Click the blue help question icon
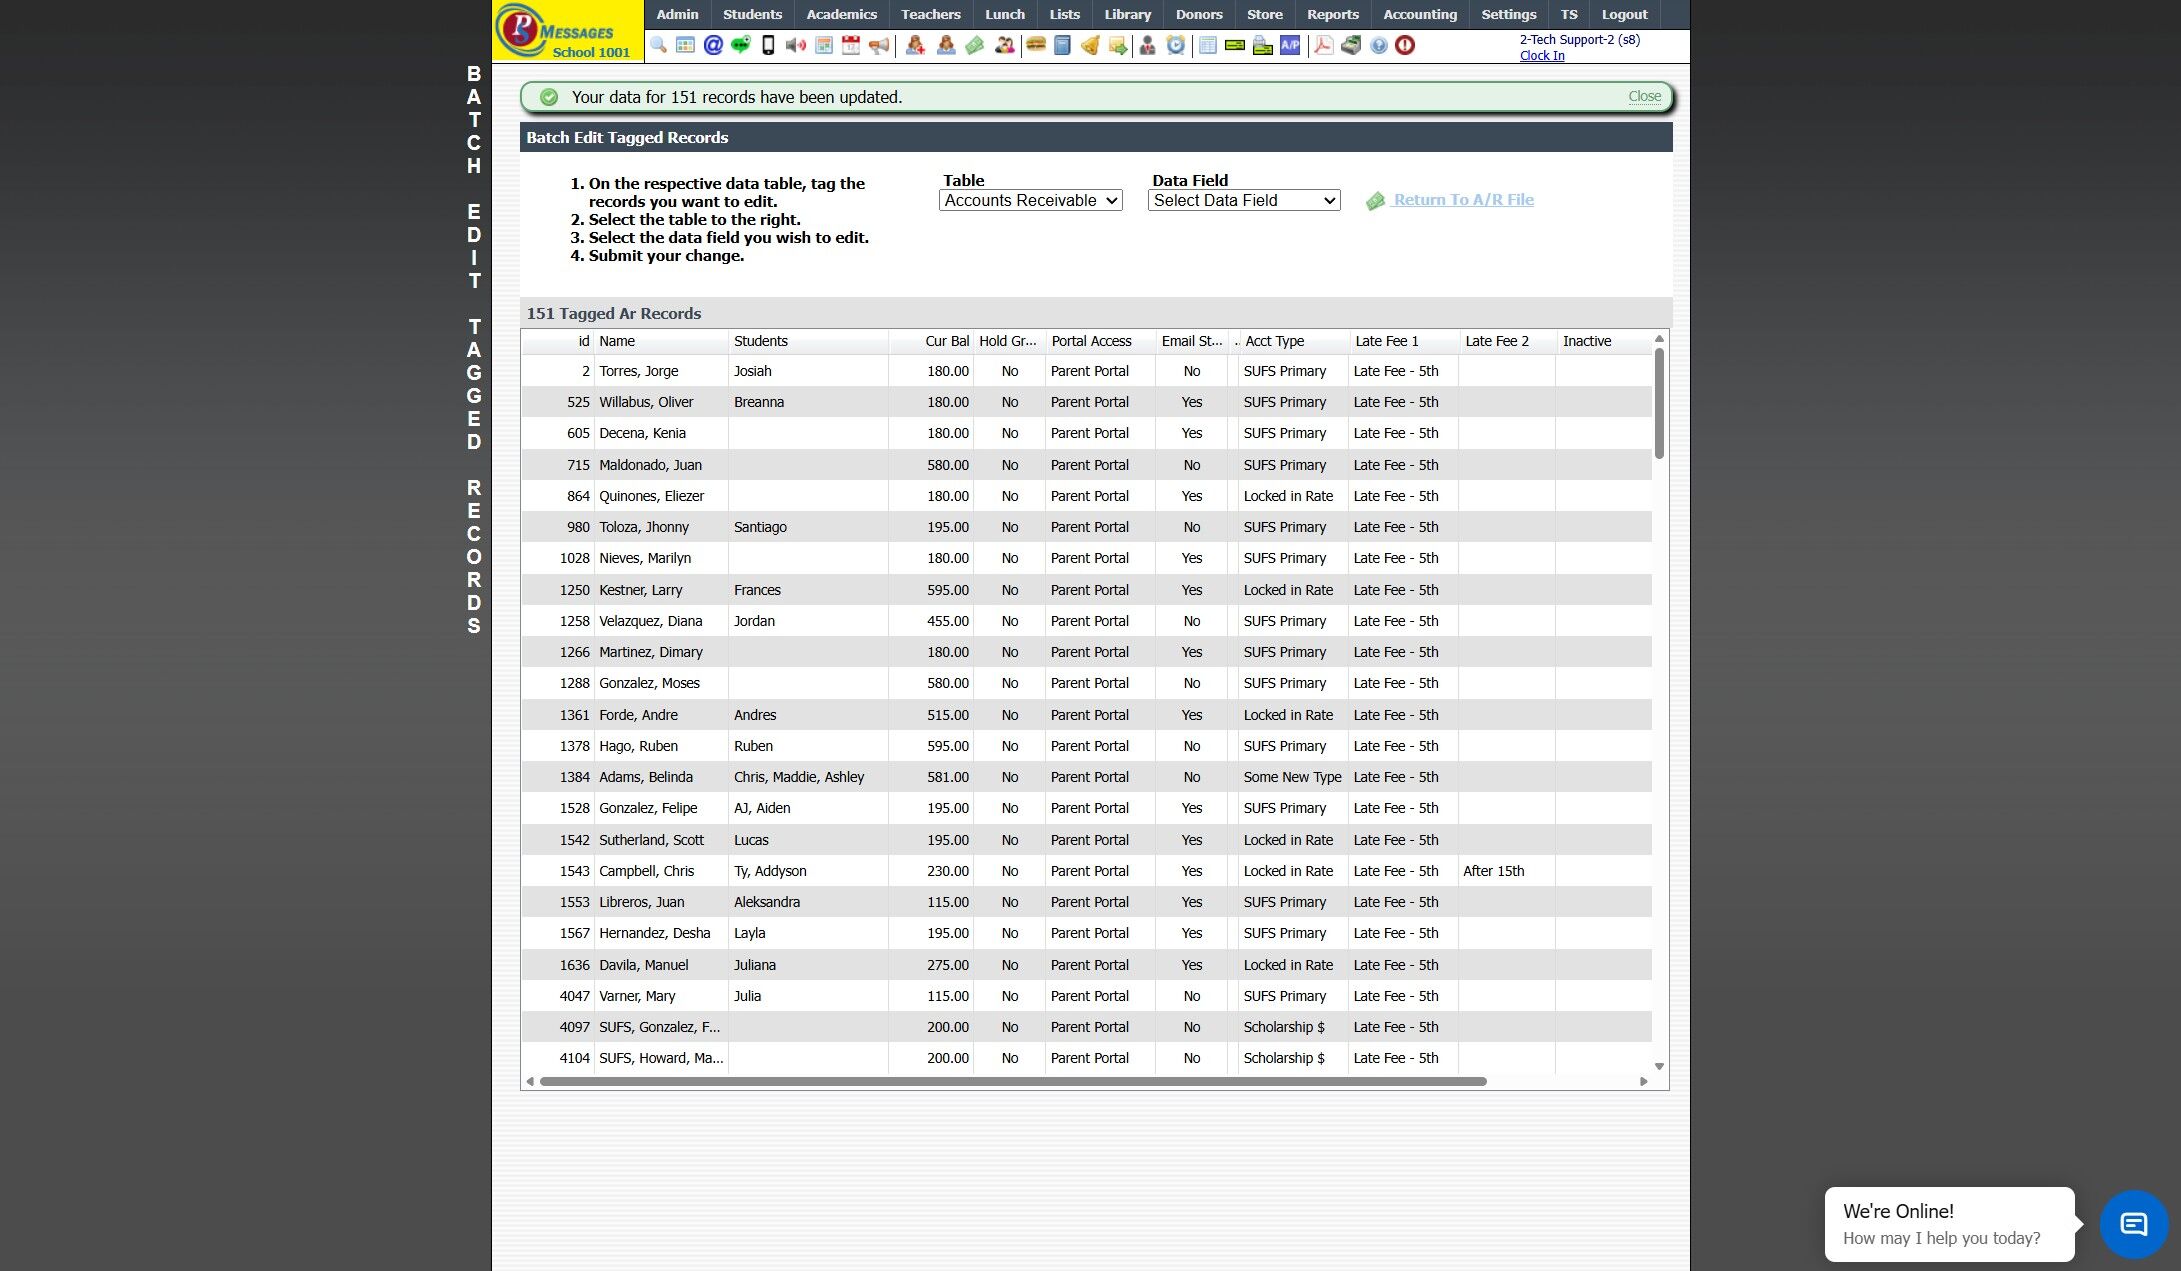The height and width of the screenshot is (1271, 2181). coord(1379,45)
